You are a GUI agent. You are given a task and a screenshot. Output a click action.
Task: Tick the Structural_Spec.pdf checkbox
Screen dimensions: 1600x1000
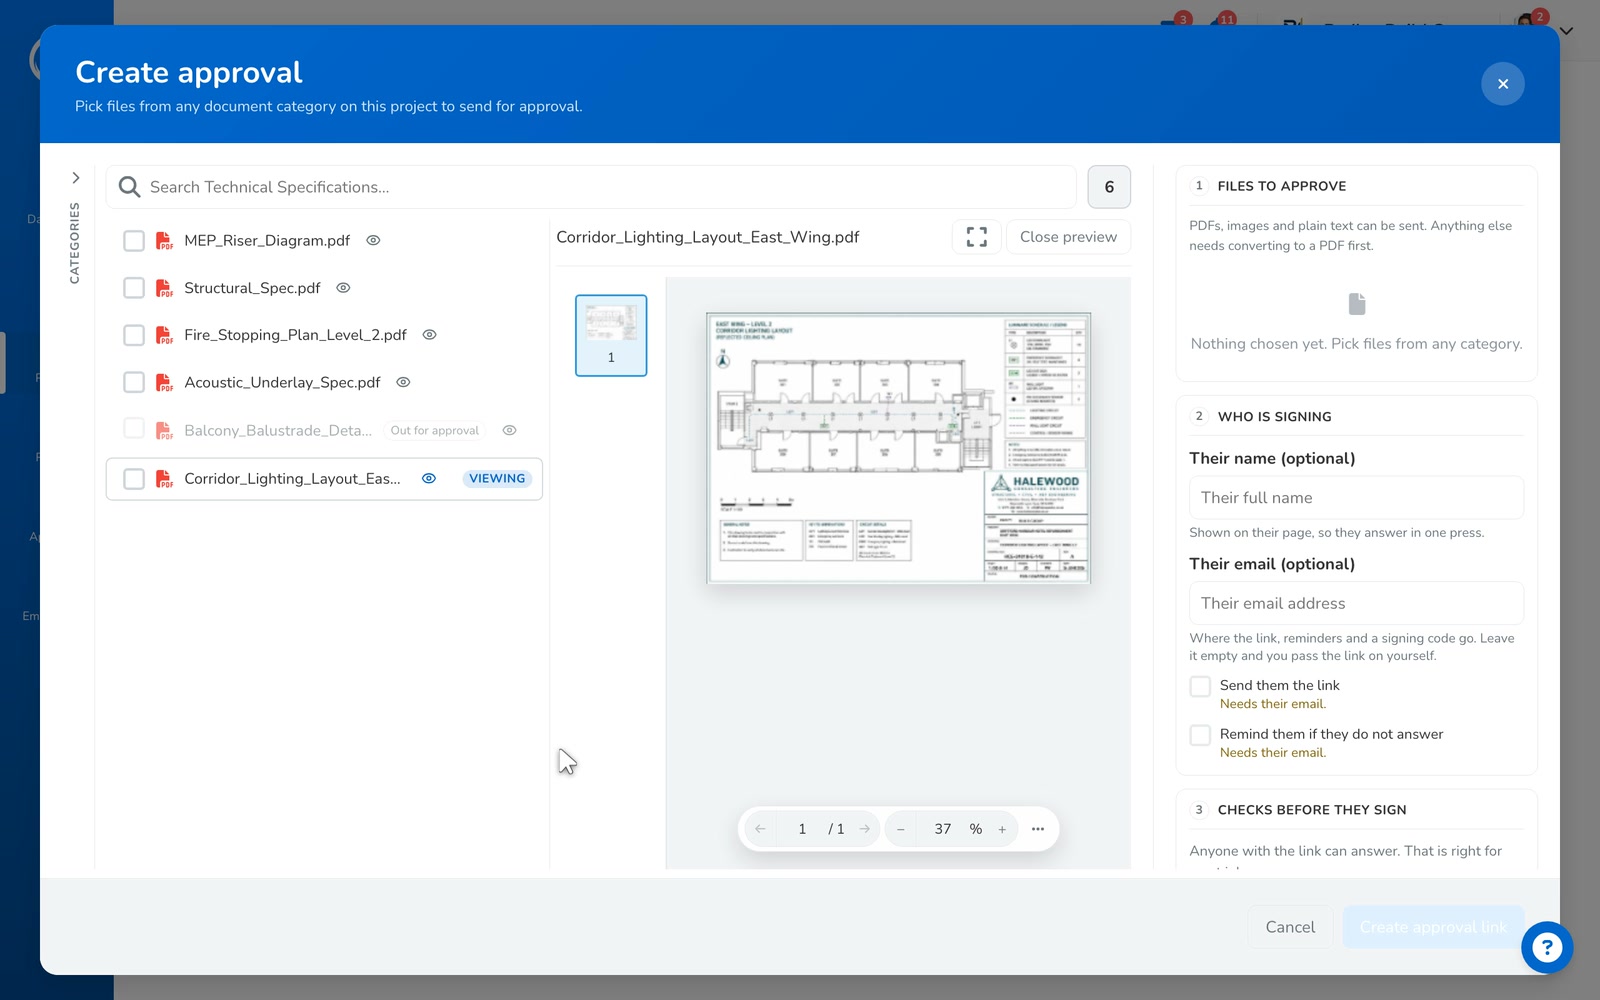pos(134,288)
